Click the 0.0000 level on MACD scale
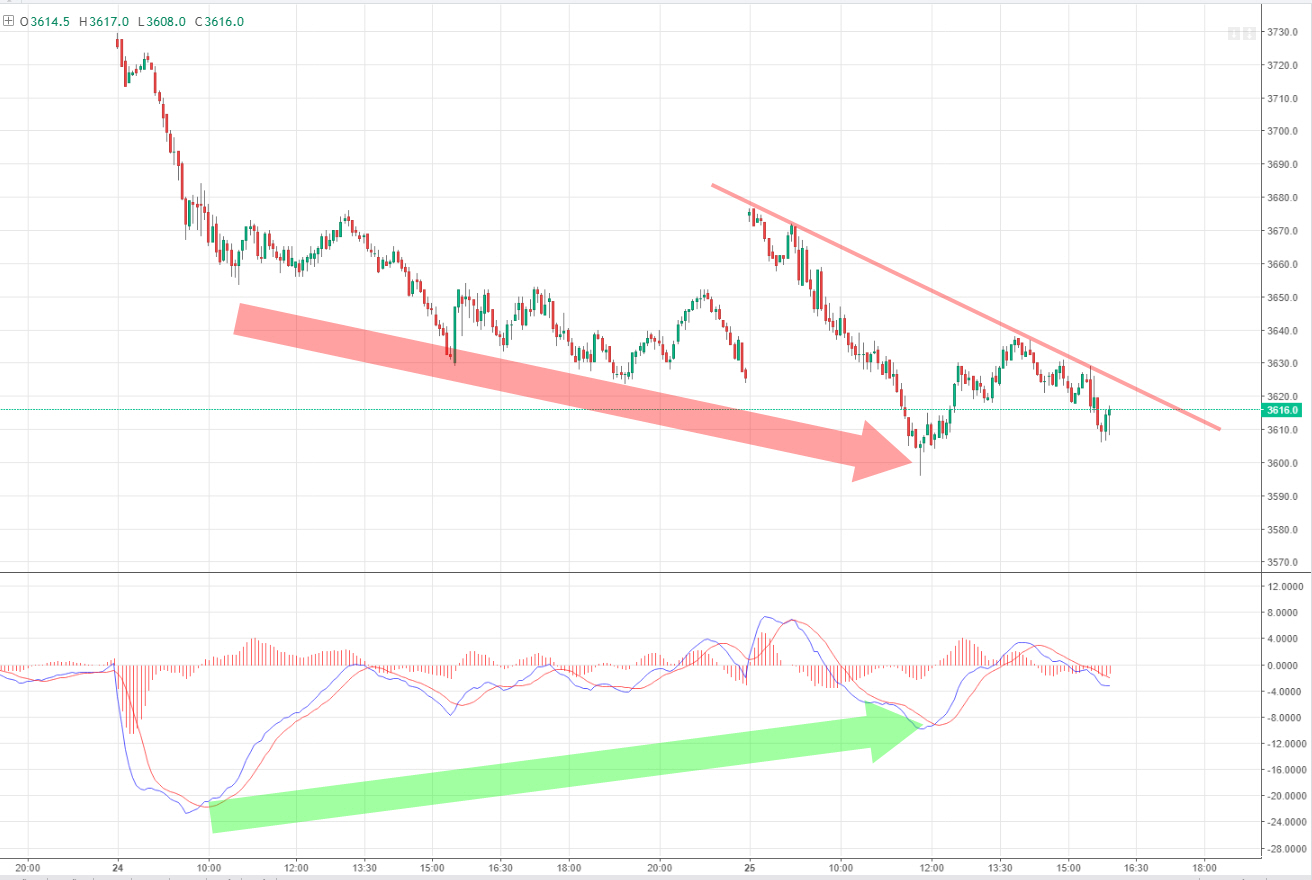The width and height of the screenshot is (1312, 880). click(1284, 665)
